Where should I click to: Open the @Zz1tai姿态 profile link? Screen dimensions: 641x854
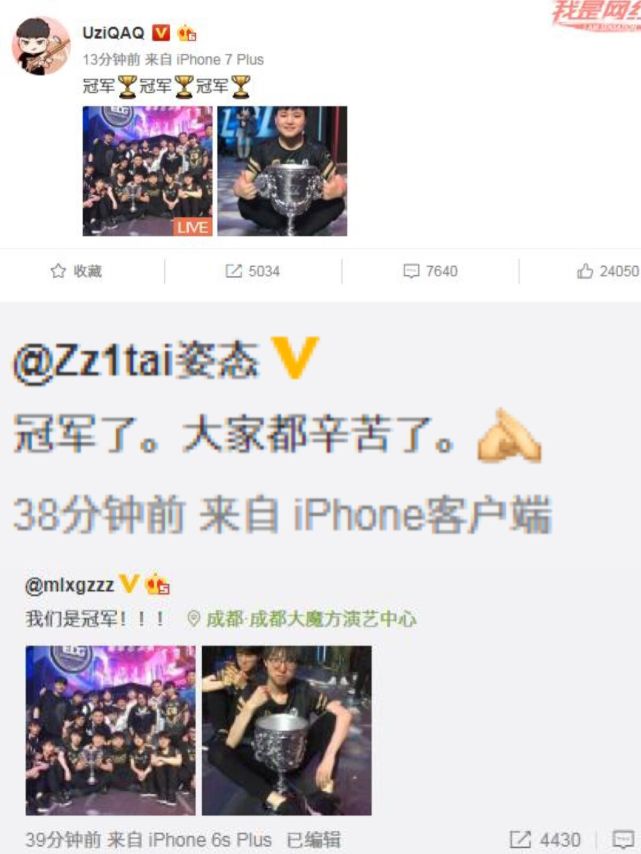136,359
